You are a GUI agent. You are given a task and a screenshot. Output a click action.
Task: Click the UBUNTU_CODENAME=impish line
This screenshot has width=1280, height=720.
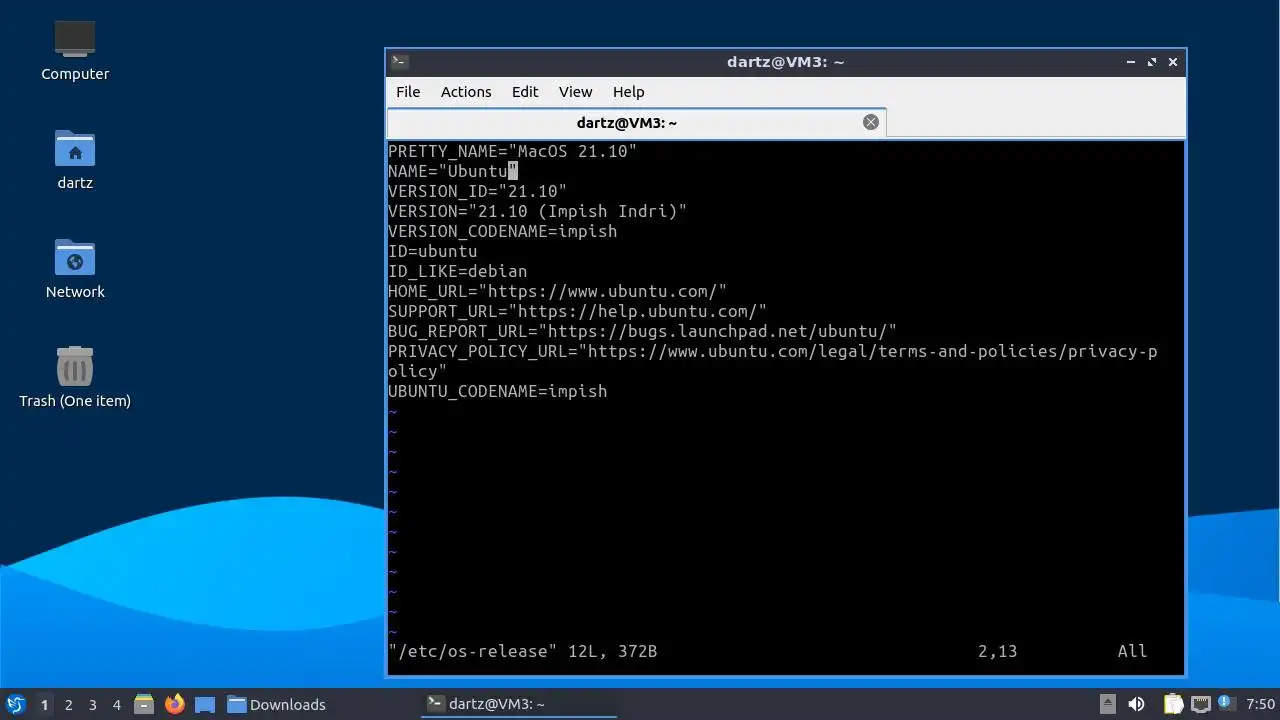pos(497,391)
